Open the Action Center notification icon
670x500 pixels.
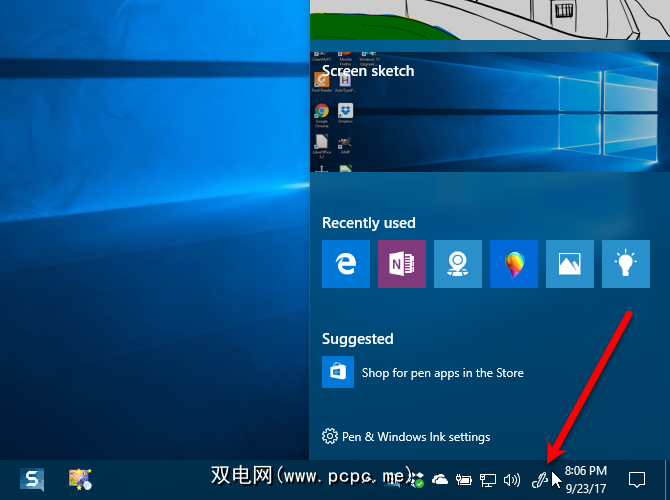[x=637, y=480]
